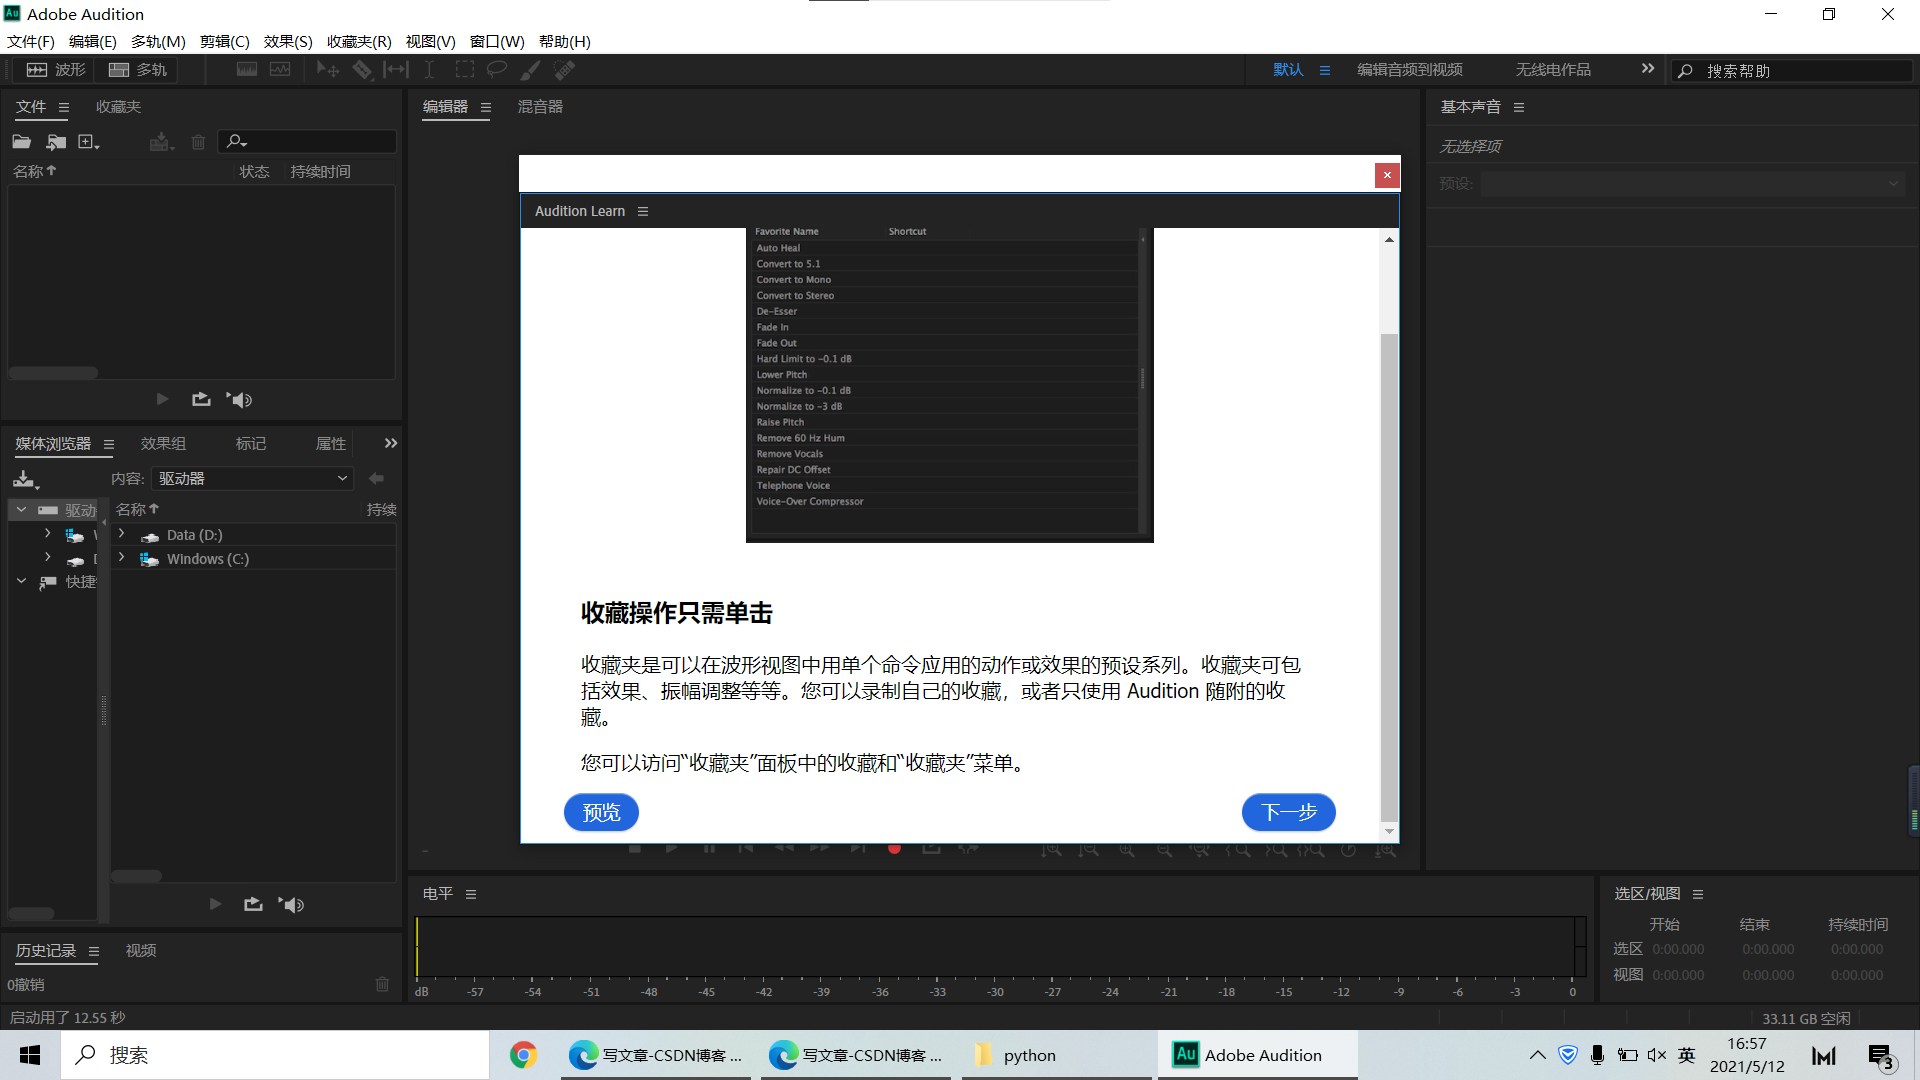Open the 内容 驱动器 dropdown
Viewport: 1920px width, 1080px height.
click(253, 479)
